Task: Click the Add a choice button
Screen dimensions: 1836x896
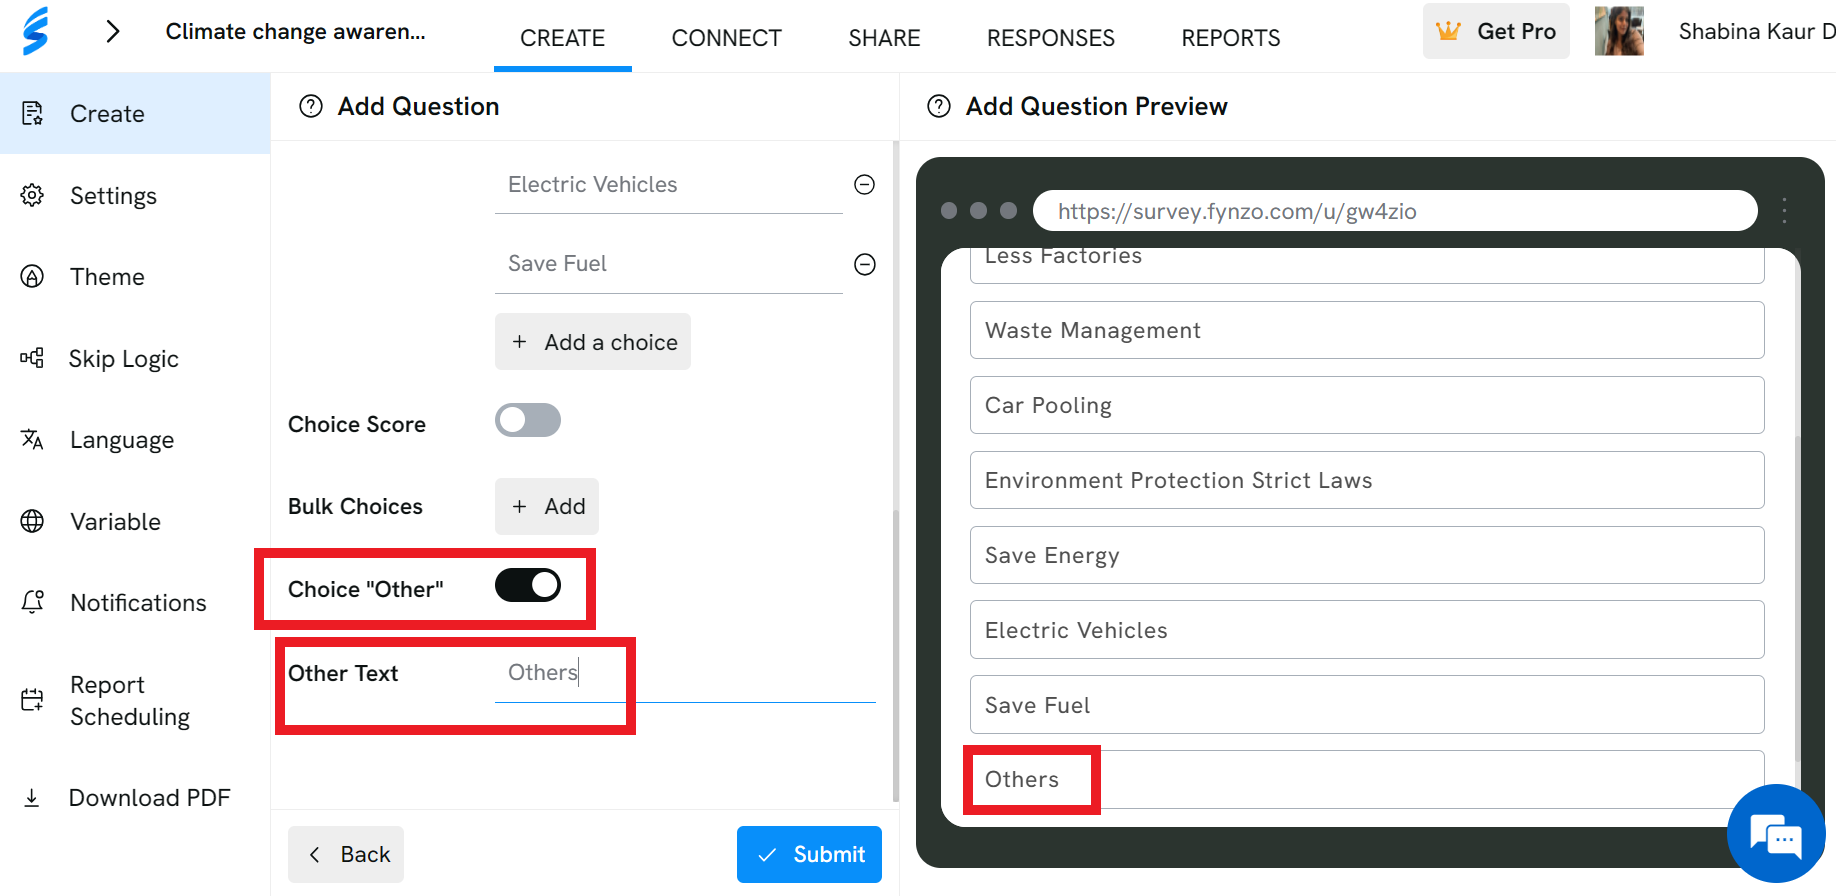Action: 593,342
